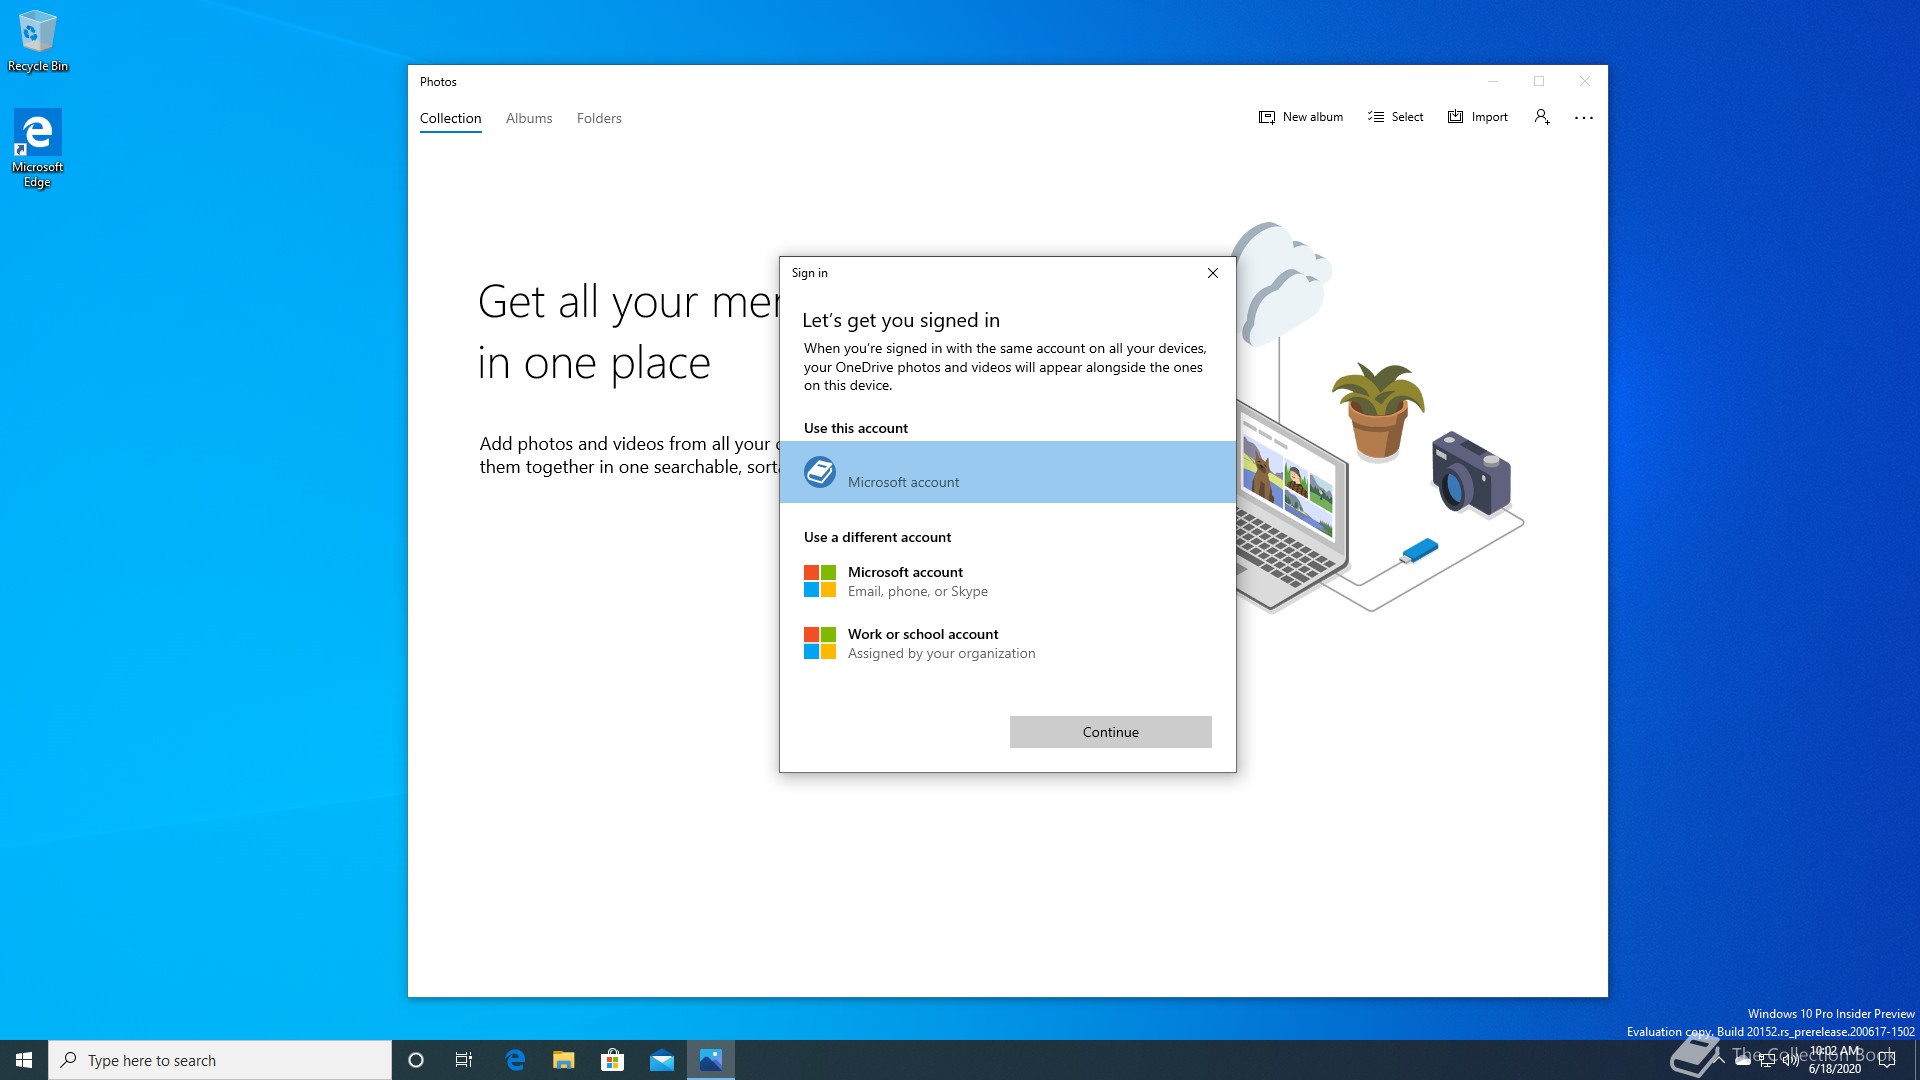Open Task View on the taskbar
Screen dimensions: 1920x1080
pos(464,1060)
